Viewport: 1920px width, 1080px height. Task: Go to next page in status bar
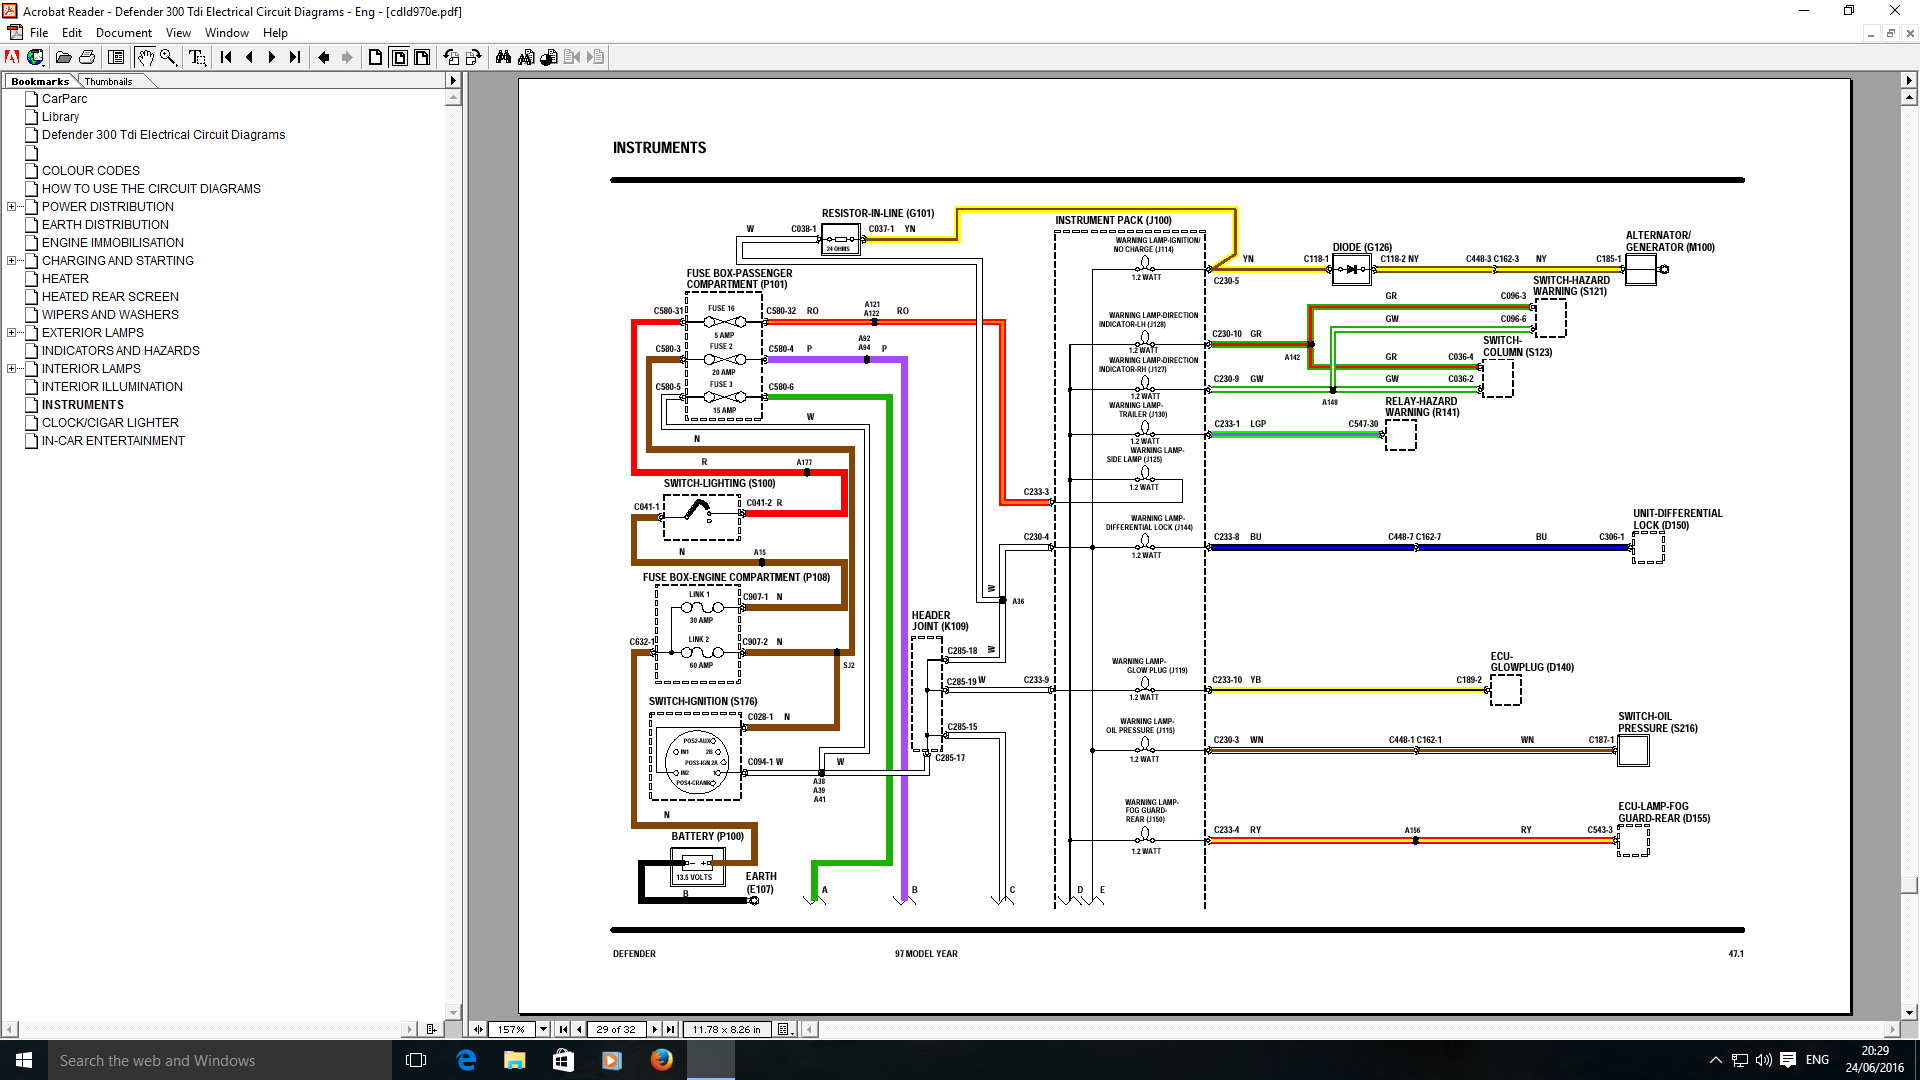tap(655, 1029)
